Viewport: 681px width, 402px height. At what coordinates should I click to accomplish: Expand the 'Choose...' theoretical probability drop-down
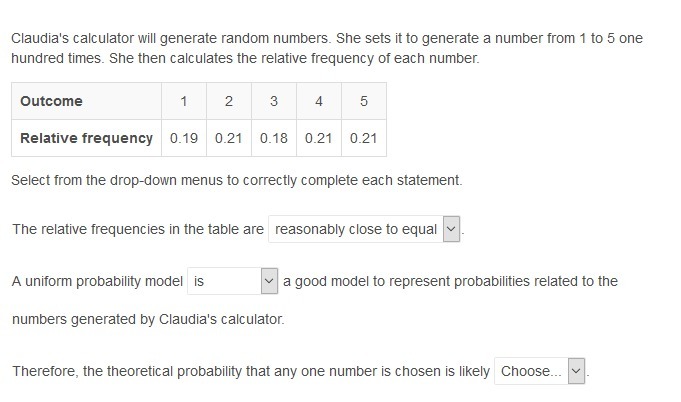click(539, 371)
